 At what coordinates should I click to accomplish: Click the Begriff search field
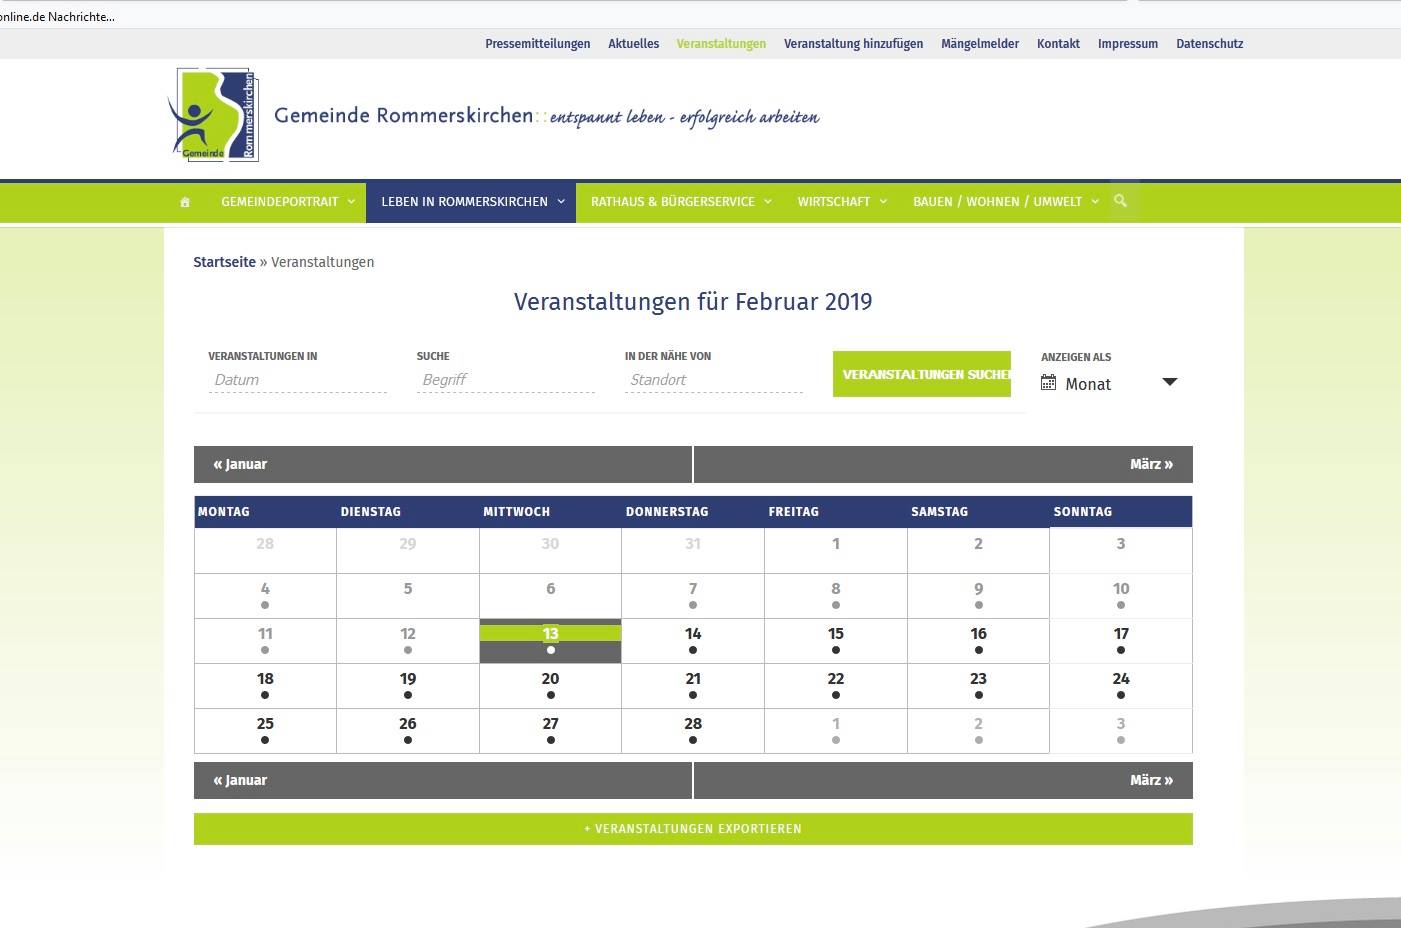(506, 380)
